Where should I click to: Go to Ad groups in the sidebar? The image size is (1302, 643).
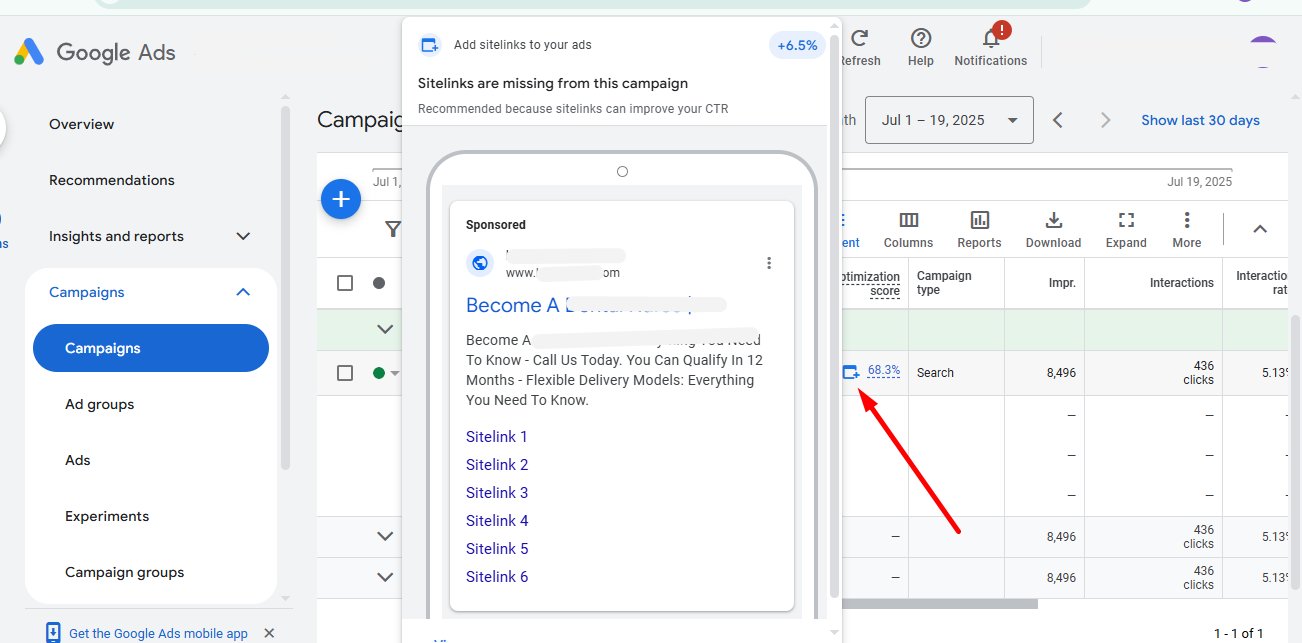click(99, 404)
